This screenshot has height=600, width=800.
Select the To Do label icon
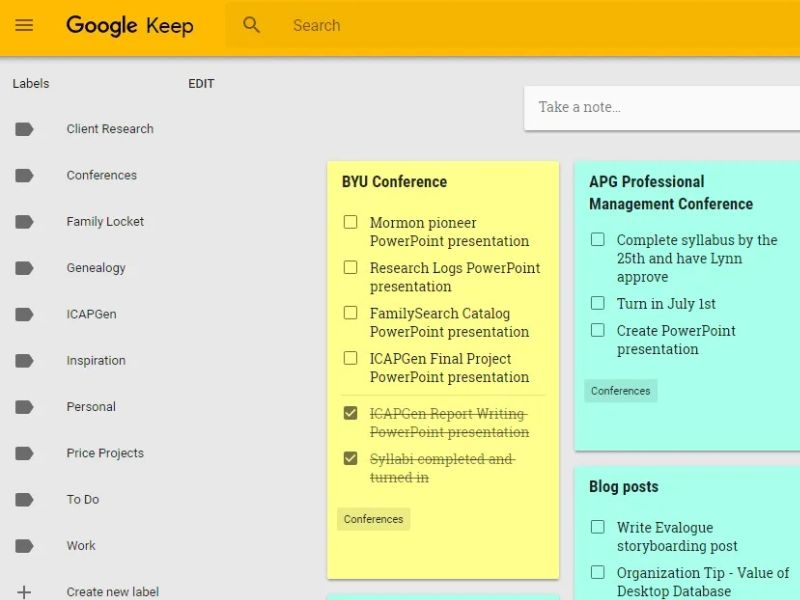25,499
